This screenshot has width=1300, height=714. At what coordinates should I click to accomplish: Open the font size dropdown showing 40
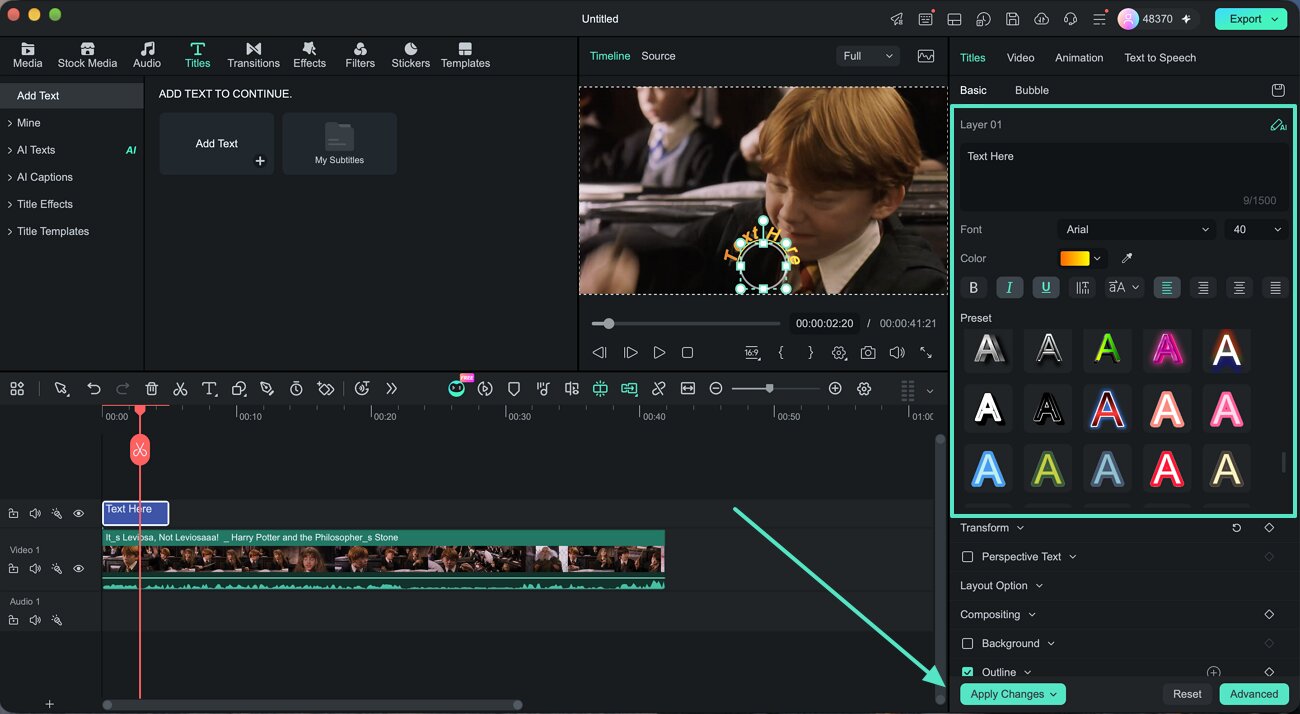click(x=1256, y=230)
